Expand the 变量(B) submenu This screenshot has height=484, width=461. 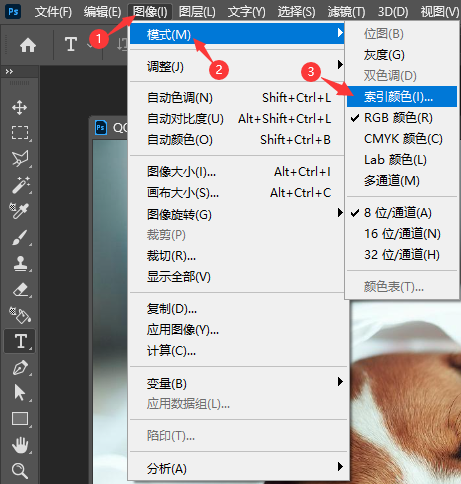tap(237, 383)
